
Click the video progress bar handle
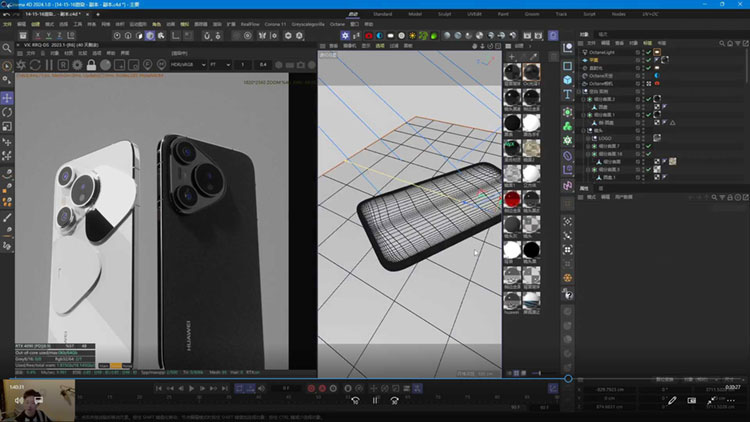(x=568, y=378)
